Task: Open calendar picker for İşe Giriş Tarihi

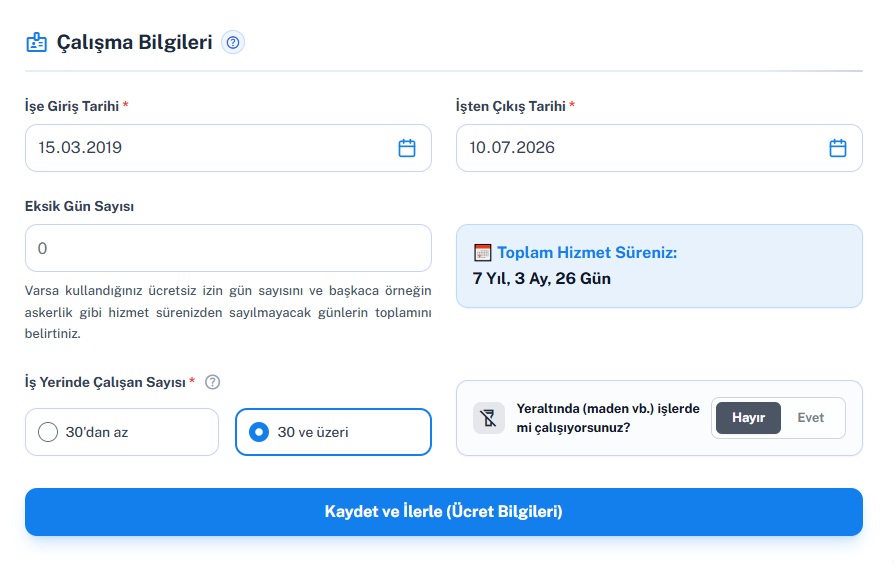Action: click(407, 148)
